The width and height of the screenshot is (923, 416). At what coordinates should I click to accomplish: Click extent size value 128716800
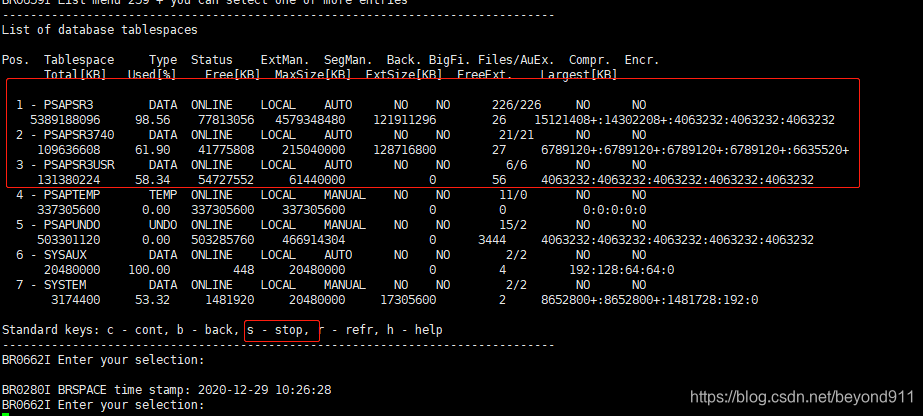pos(404,150)
